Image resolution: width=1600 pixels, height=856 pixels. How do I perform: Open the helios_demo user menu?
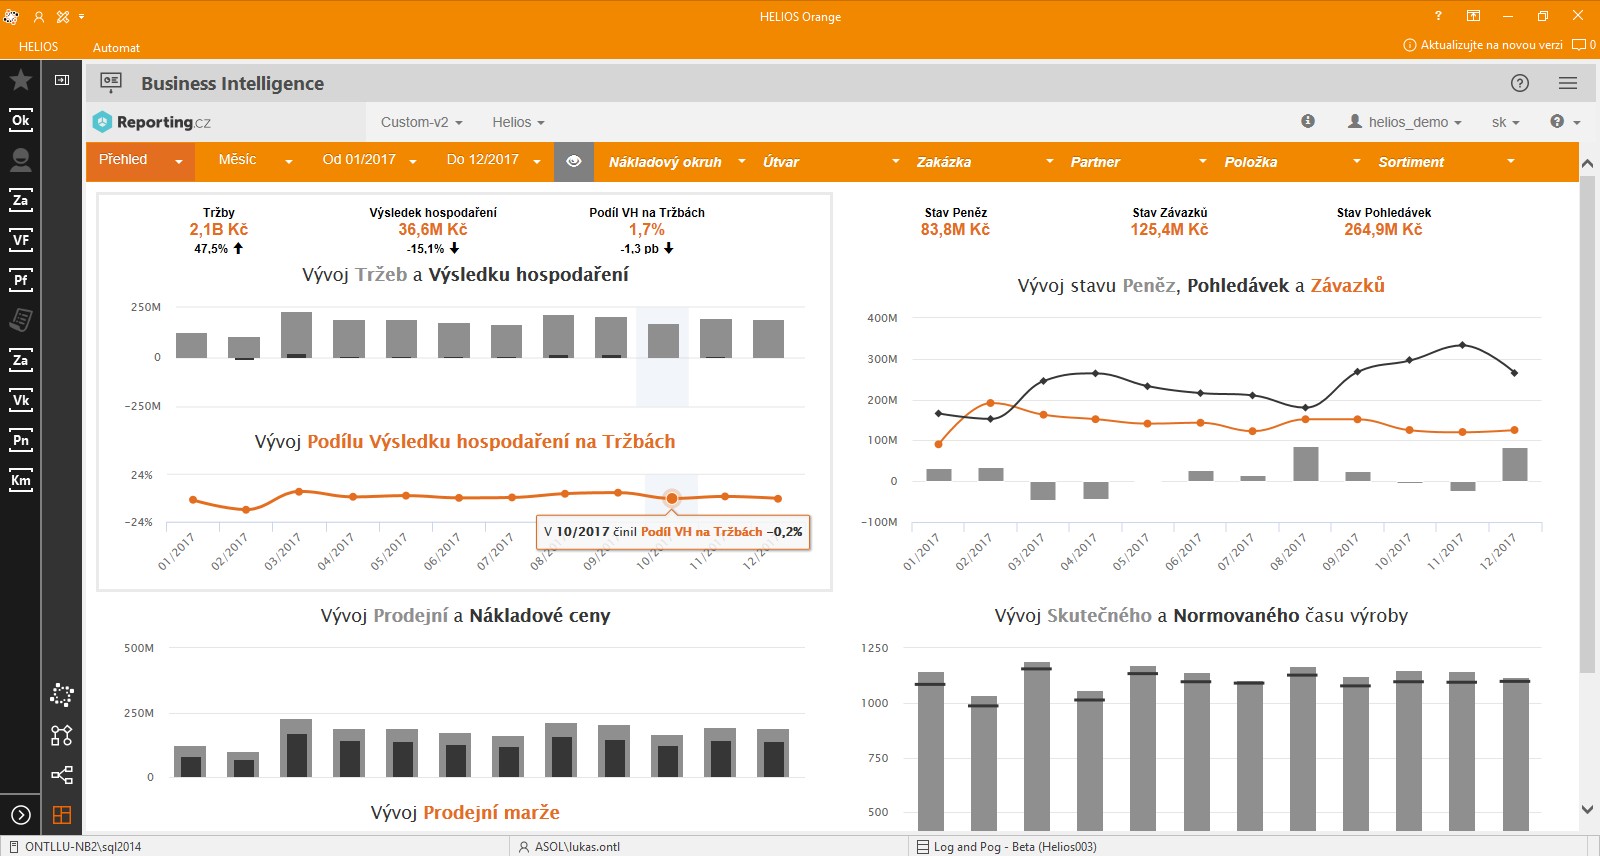pos(1405,122)
